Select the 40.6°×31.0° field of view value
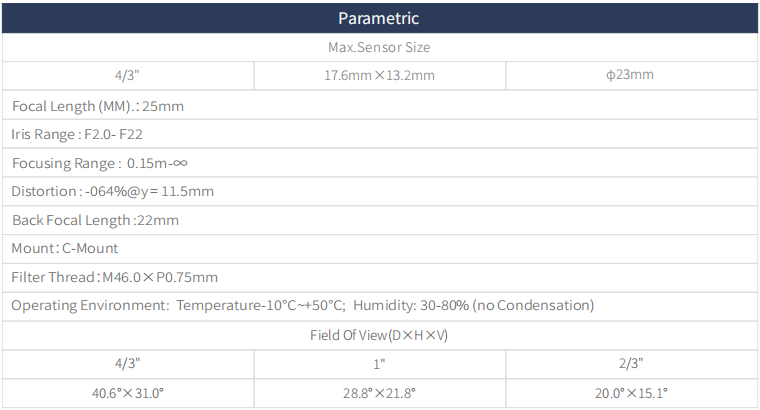 (x=127, y=393)
